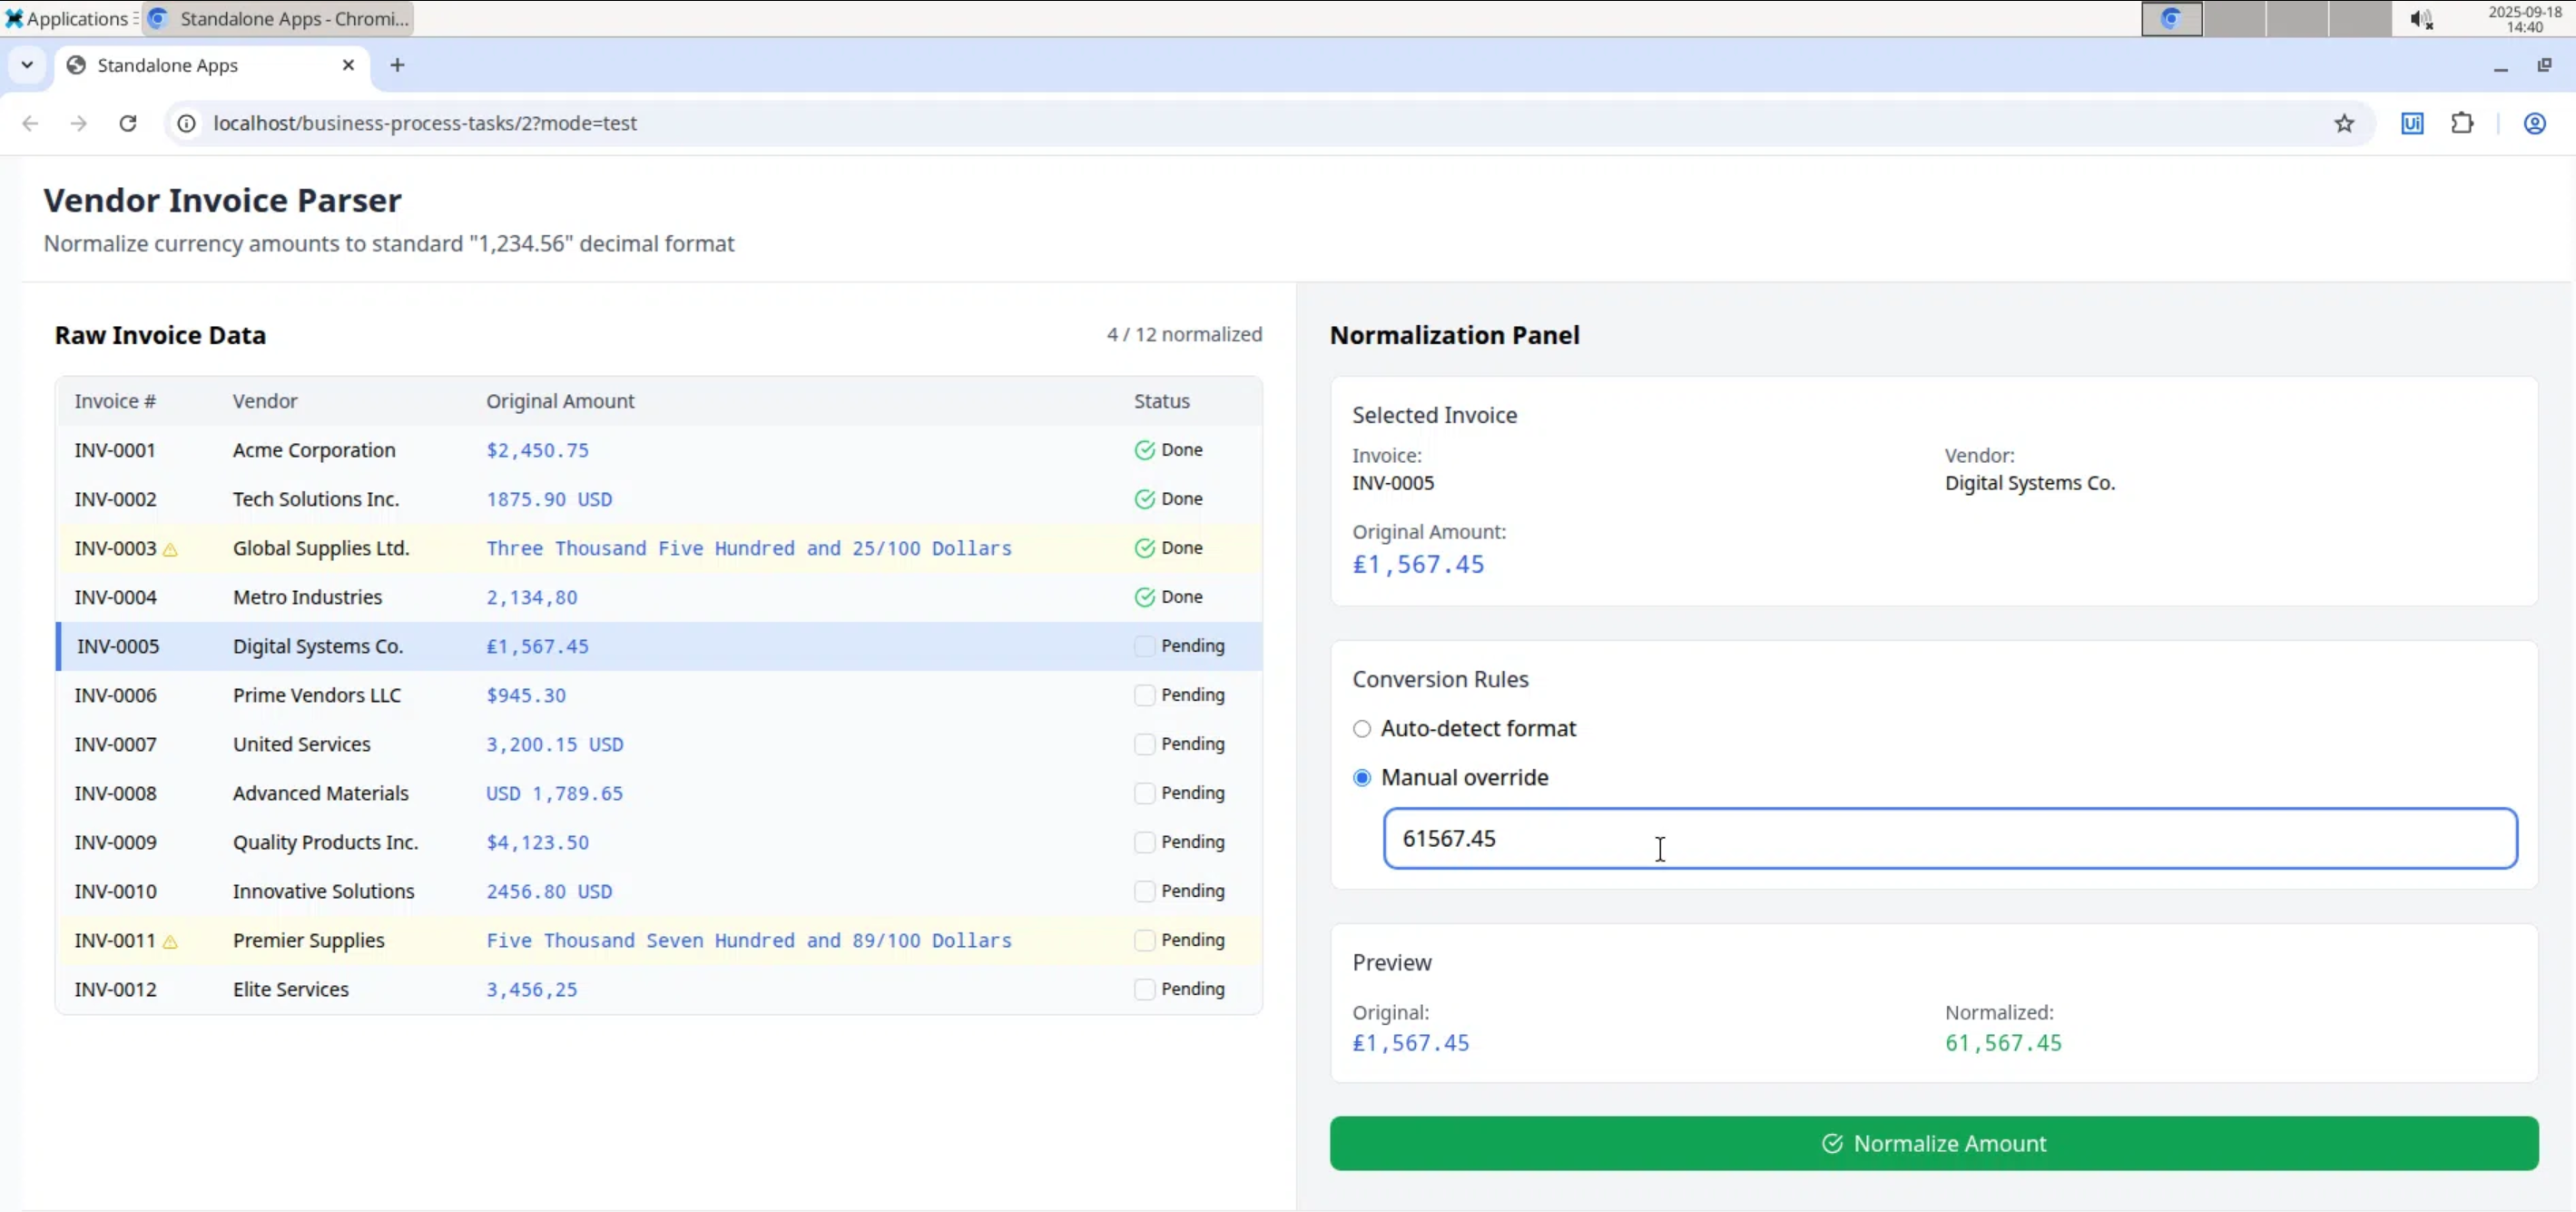Toggle the Pending checkbox for INV-0007
This screenshot has width=2576, height=1212.
pos(1144,744)
